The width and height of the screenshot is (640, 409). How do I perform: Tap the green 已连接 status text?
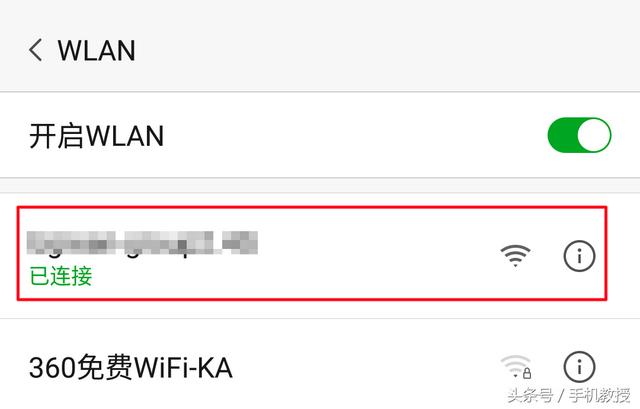click(x=61, y=276)
